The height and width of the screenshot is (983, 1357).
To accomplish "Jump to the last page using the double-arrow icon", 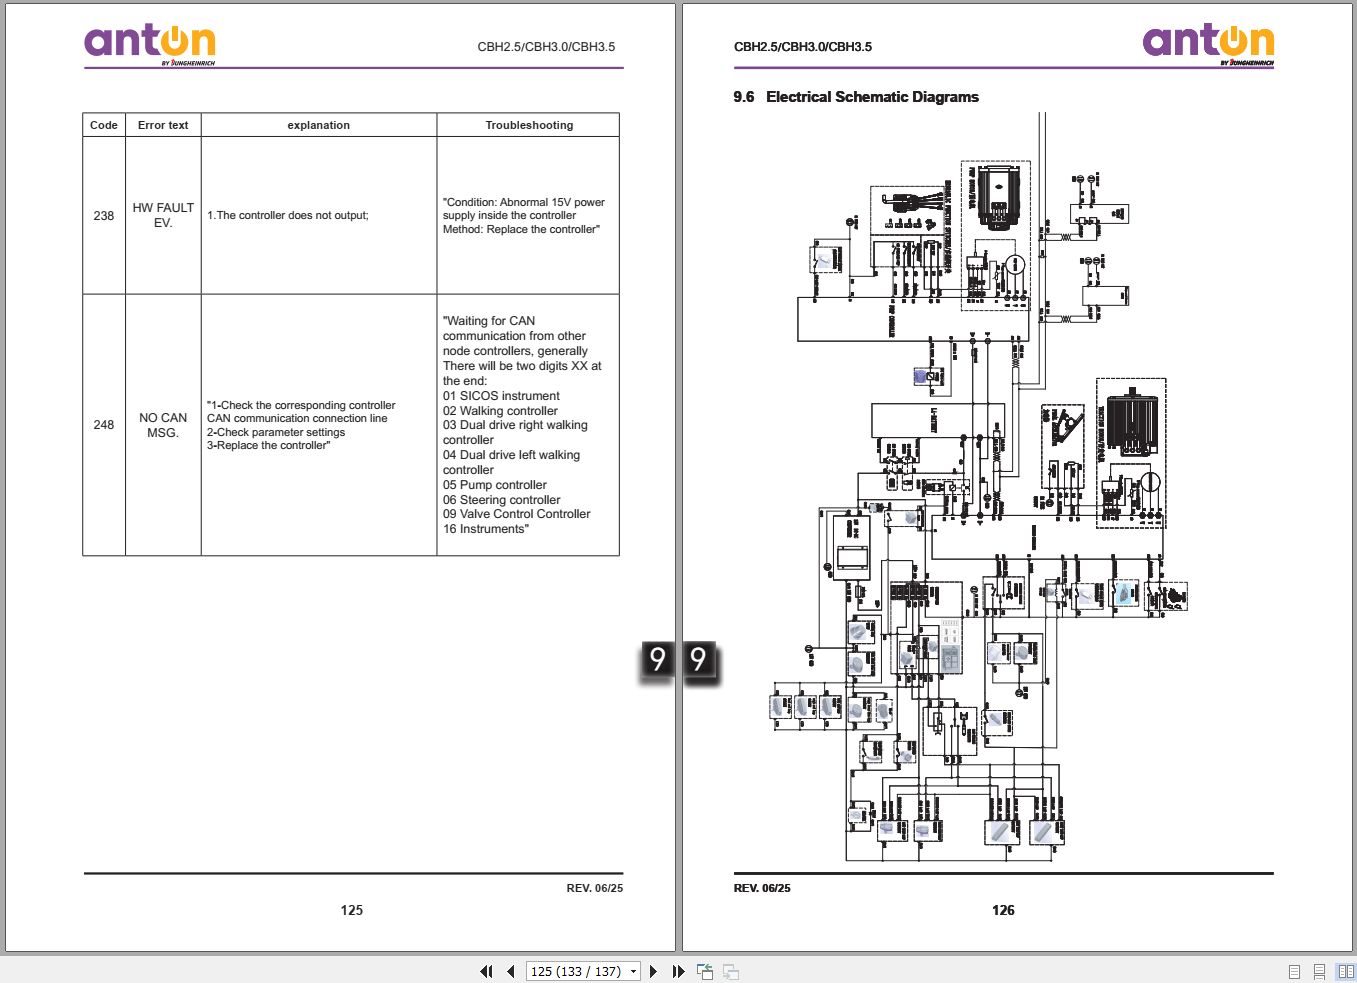I will [x=678, y=971].
